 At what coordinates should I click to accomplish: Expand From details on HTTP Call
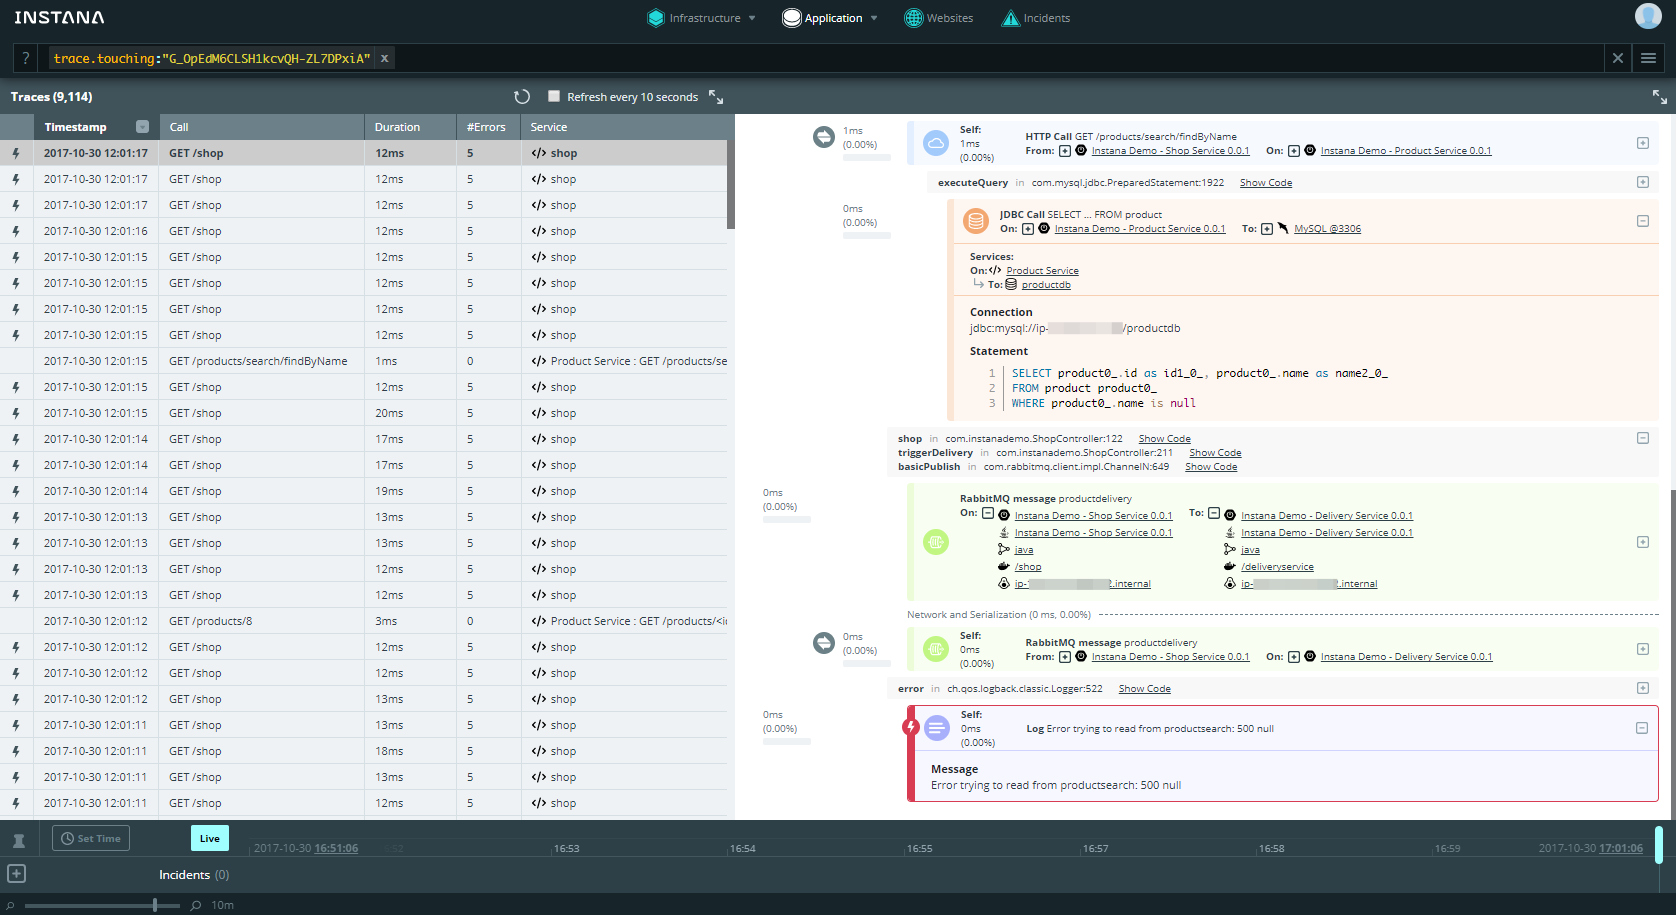coord(1065,151)
